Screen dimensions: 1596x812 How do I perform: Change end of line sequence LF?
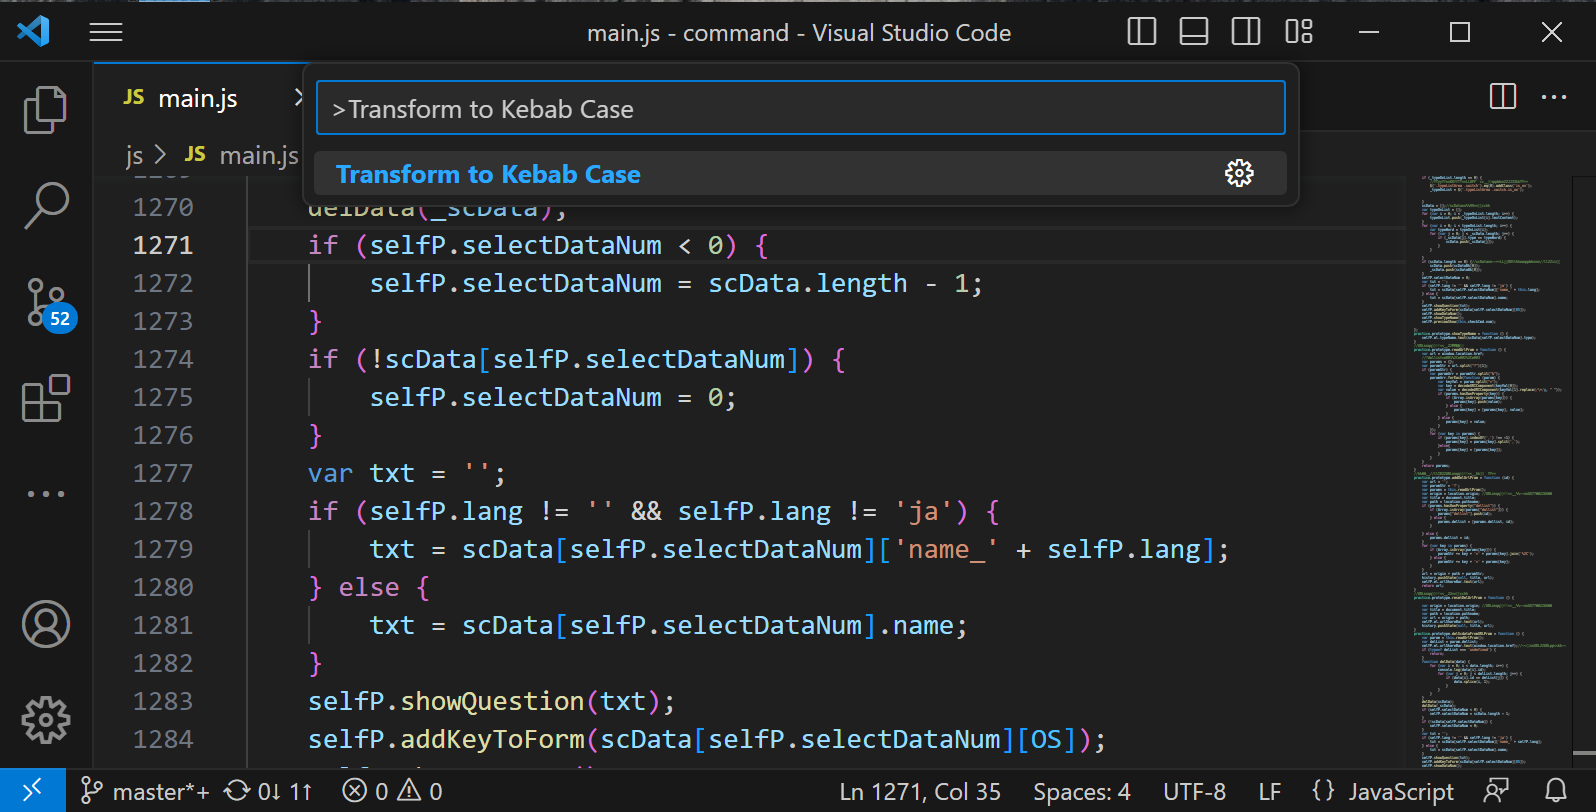point(1269,791)
